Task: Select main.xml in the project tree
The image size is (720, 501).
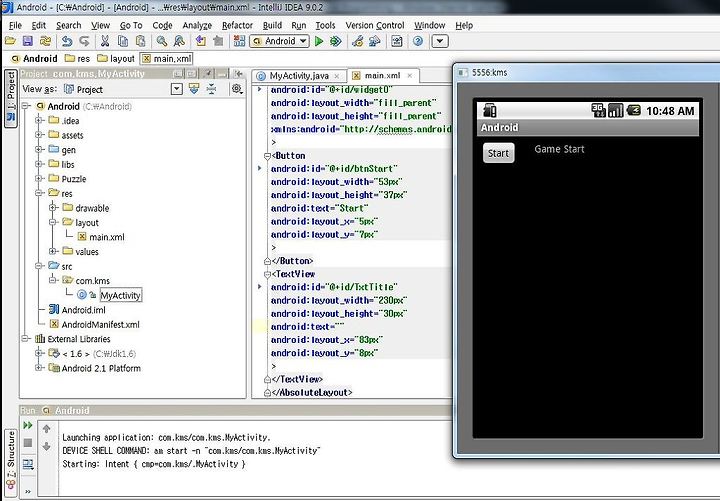Action: (x=101, y=237)
